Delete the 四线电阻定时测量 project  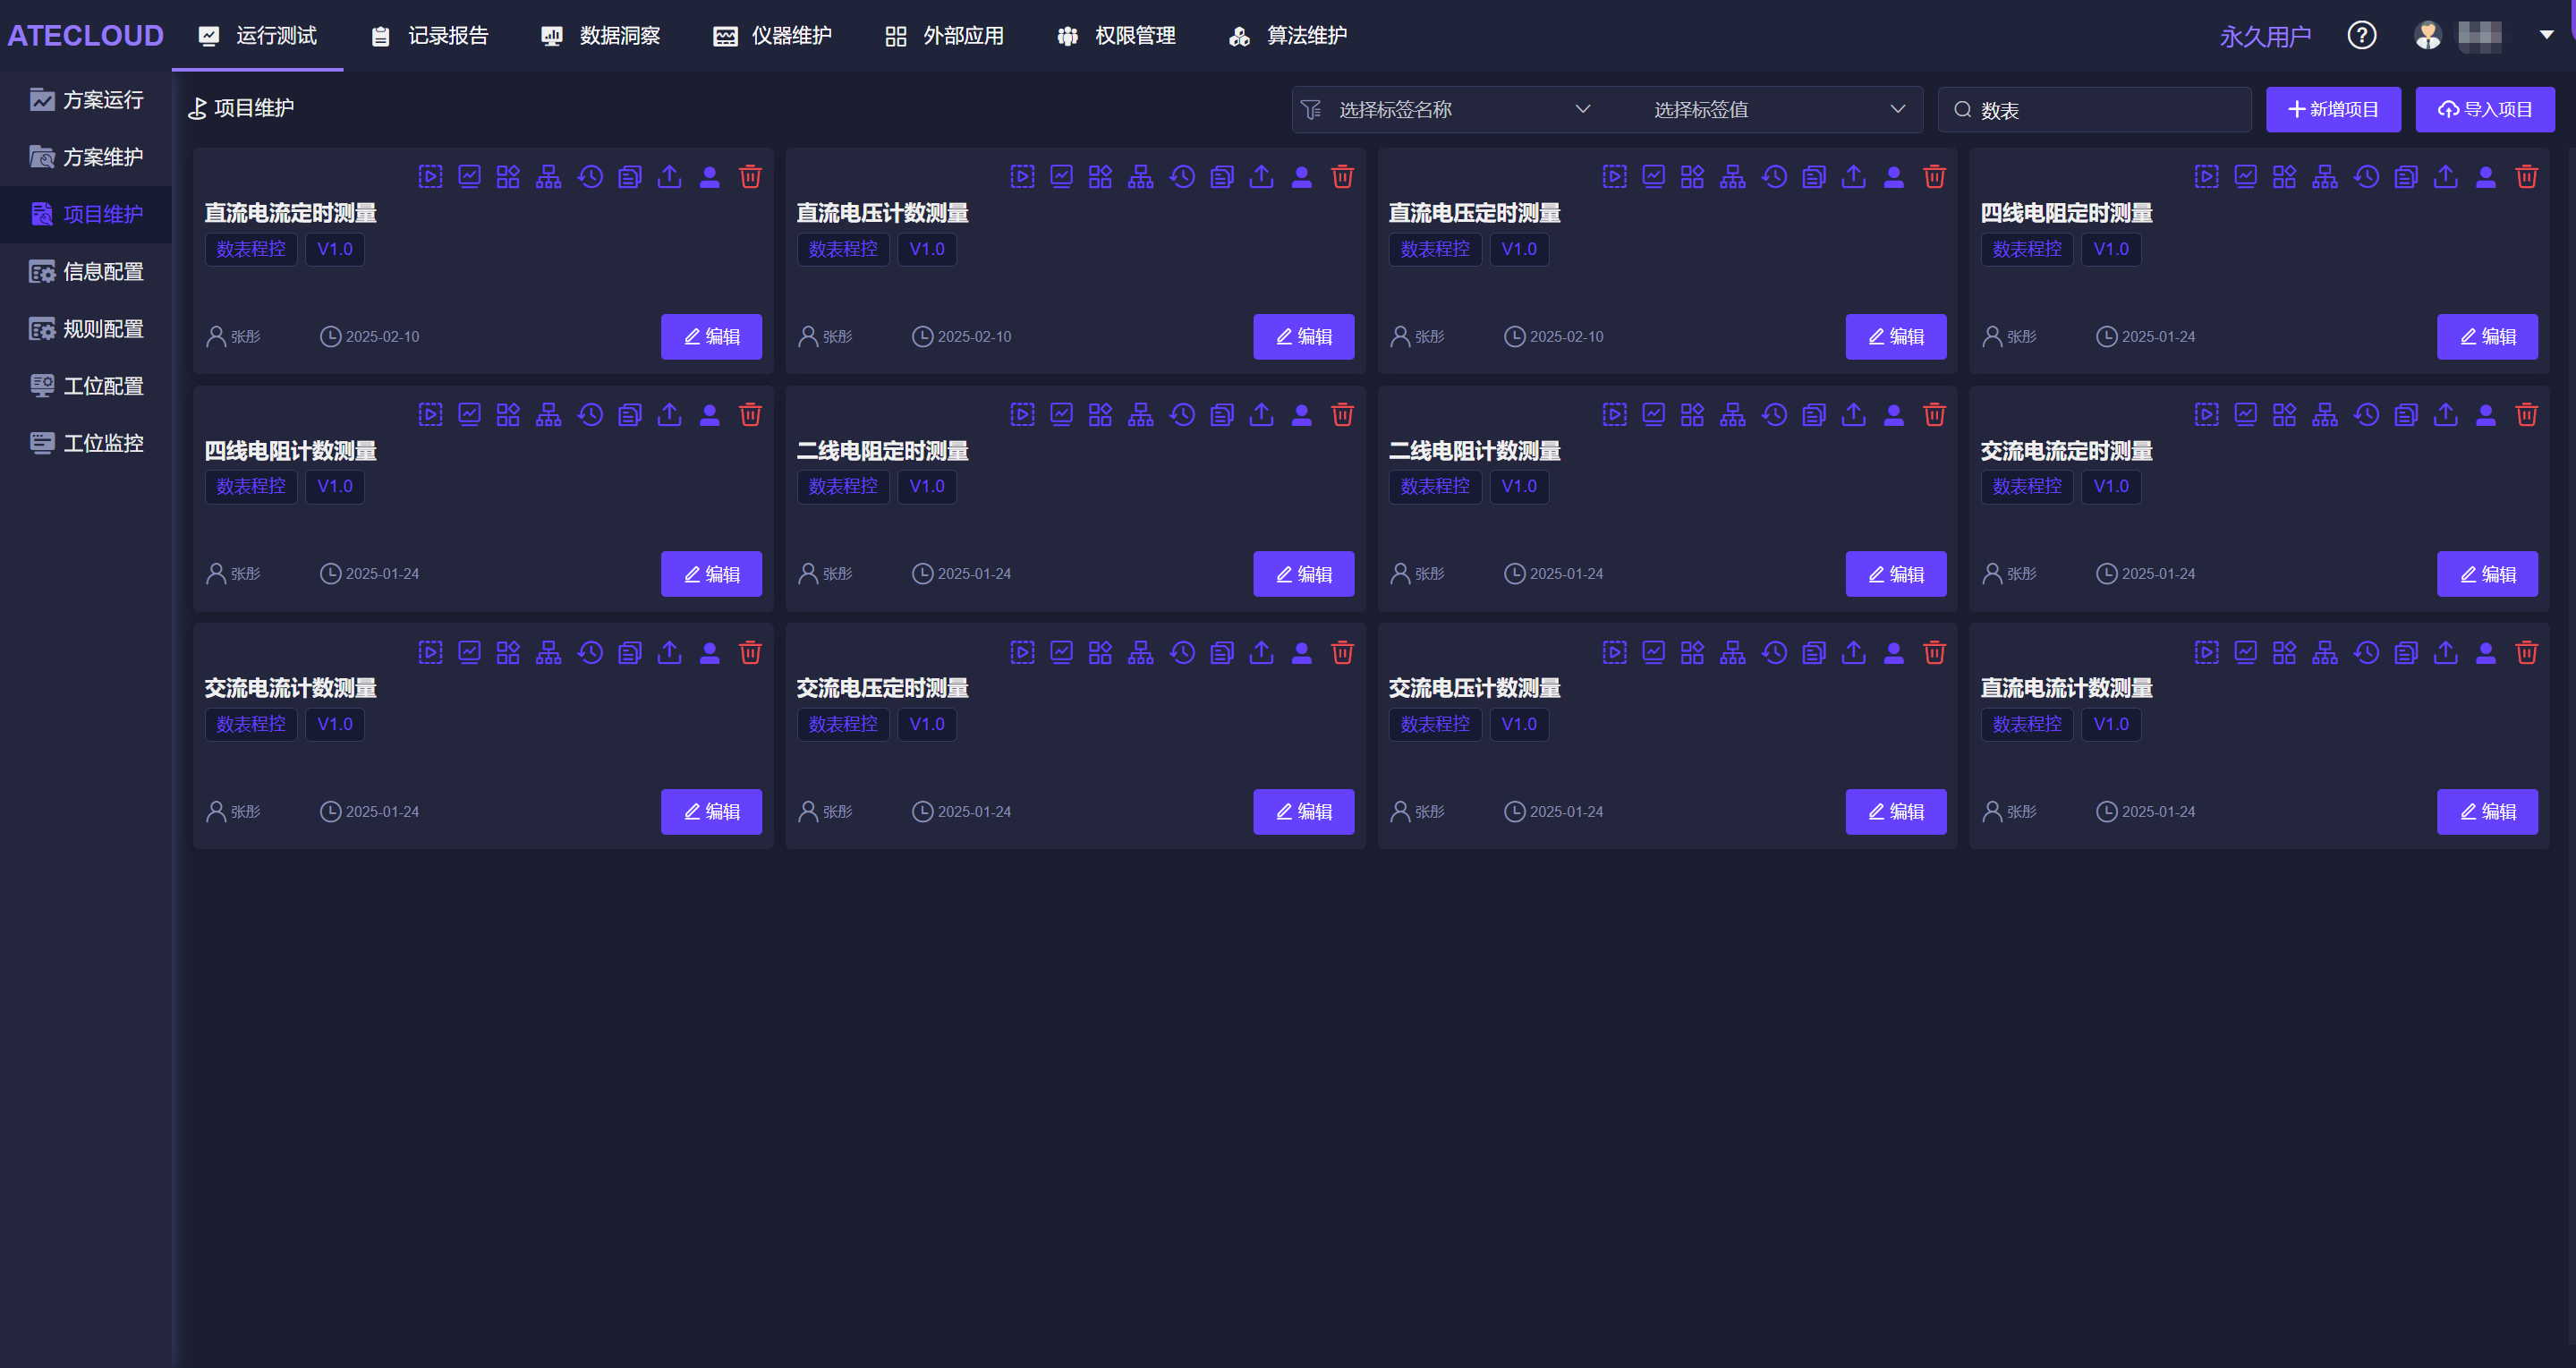point(2527,177)
